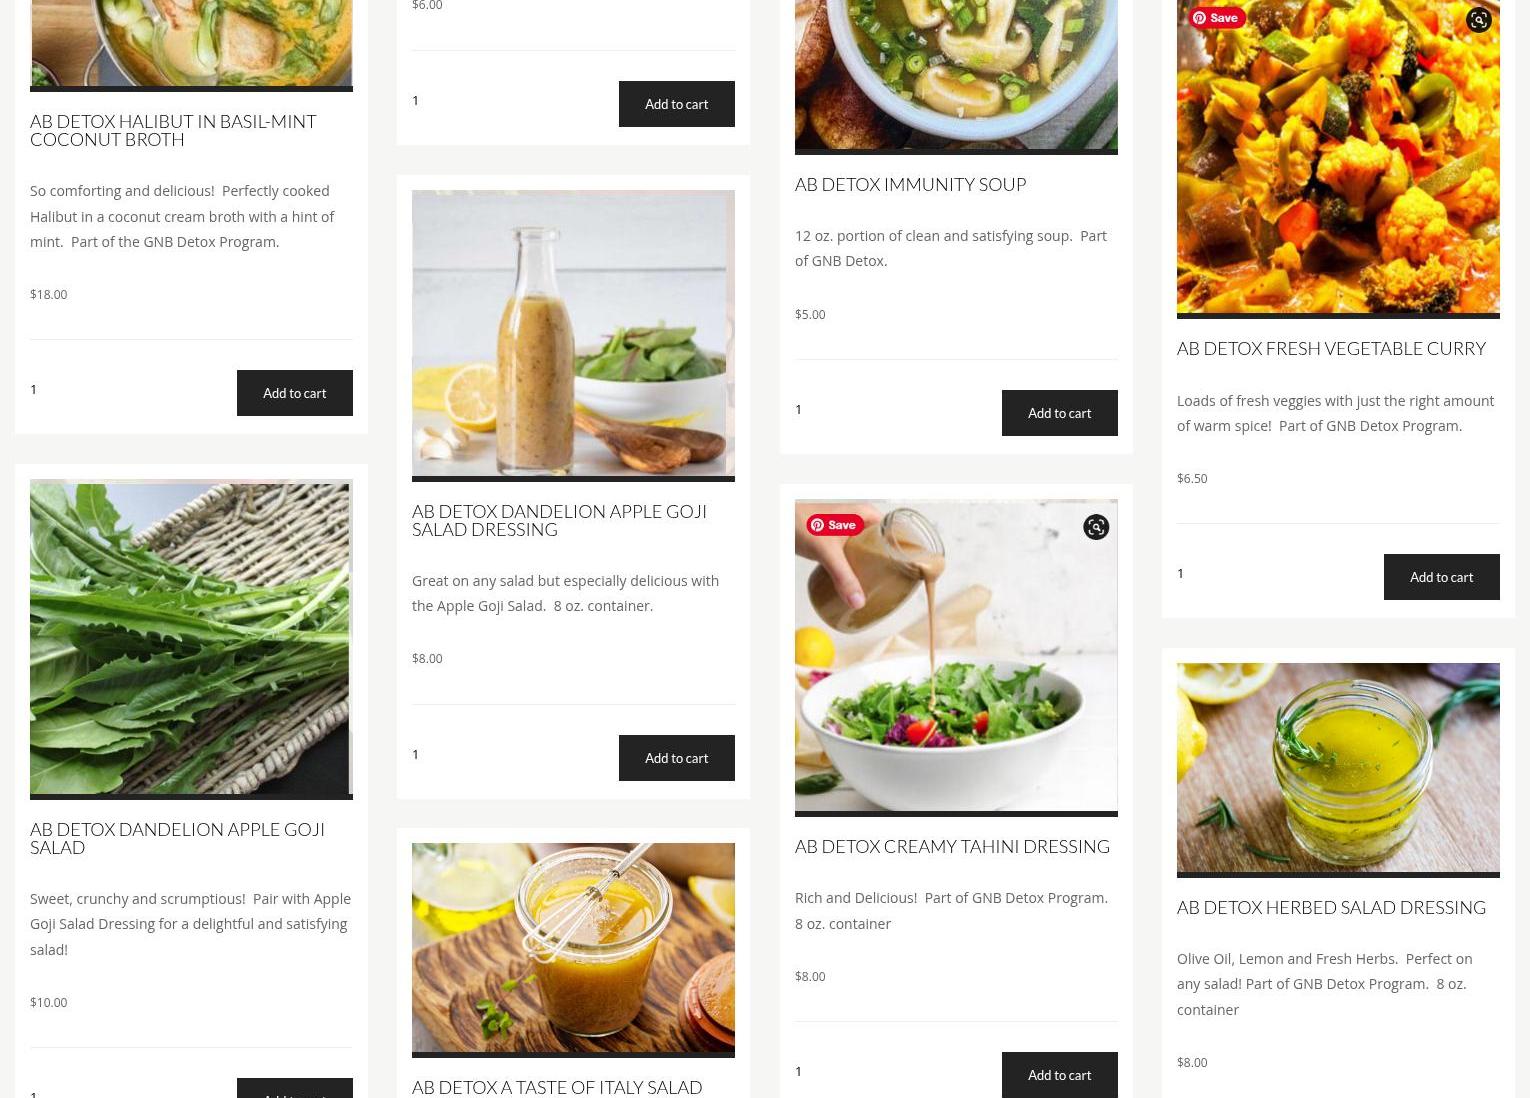Open AB Detox Dandelion Apple Goji Salad title
The height and width of the screenshot is (1098, 1530).
[x=177, y=838]
